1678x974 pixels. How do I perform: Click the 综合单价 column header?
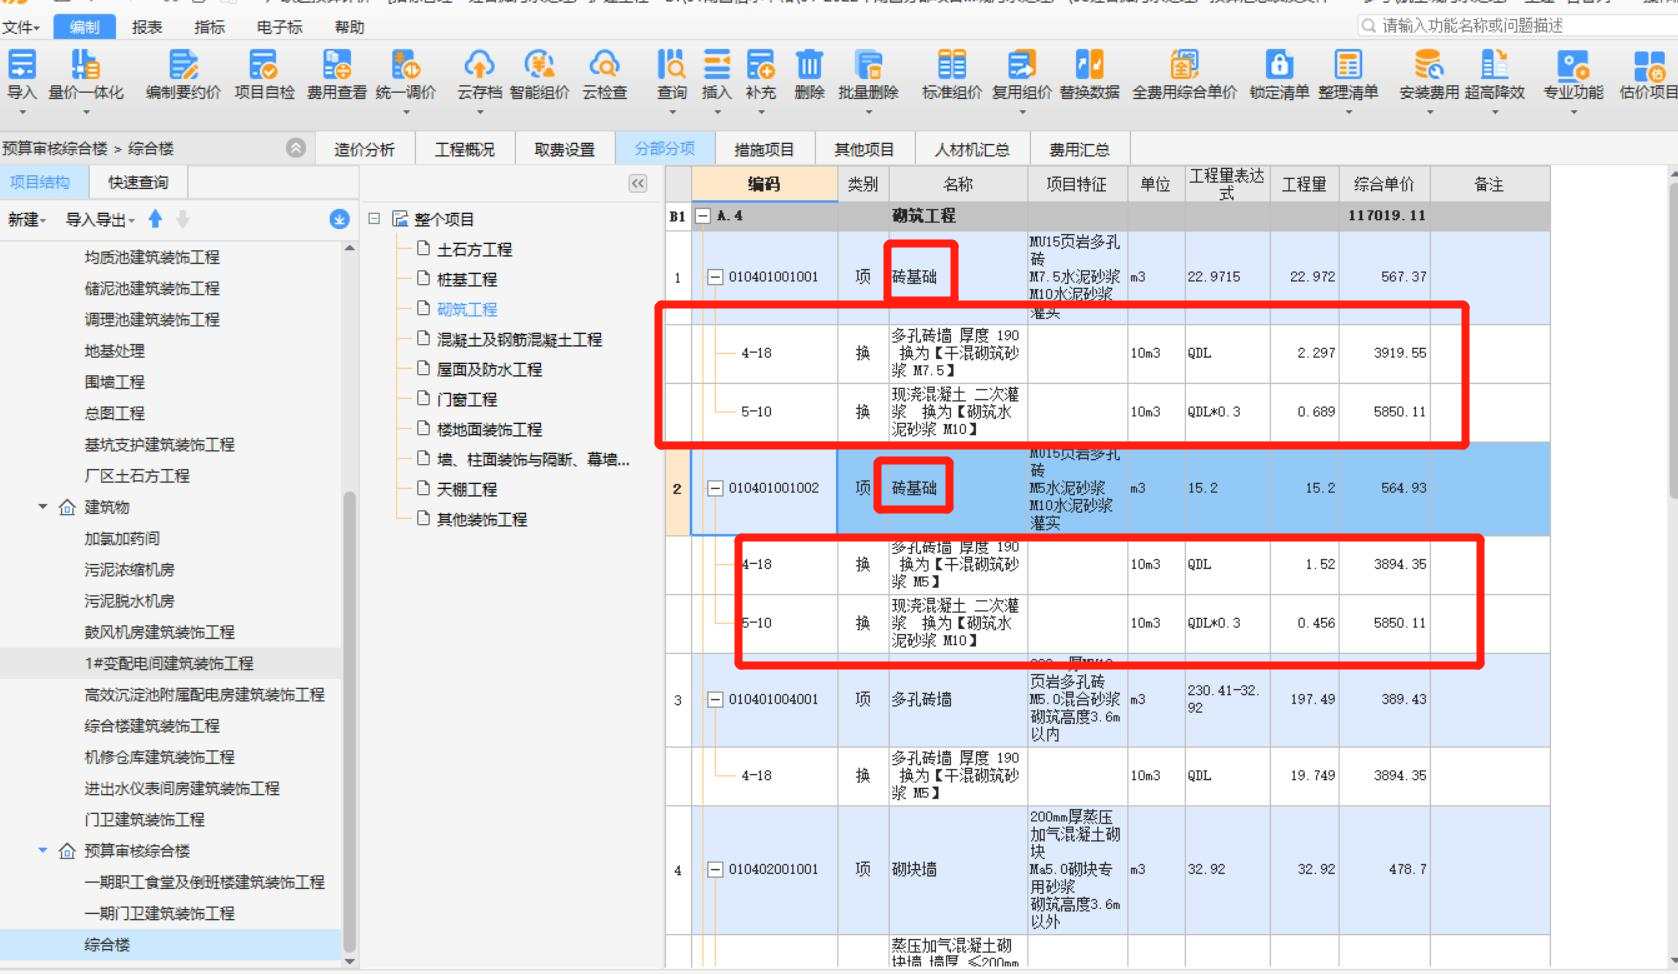[1384, 184]
